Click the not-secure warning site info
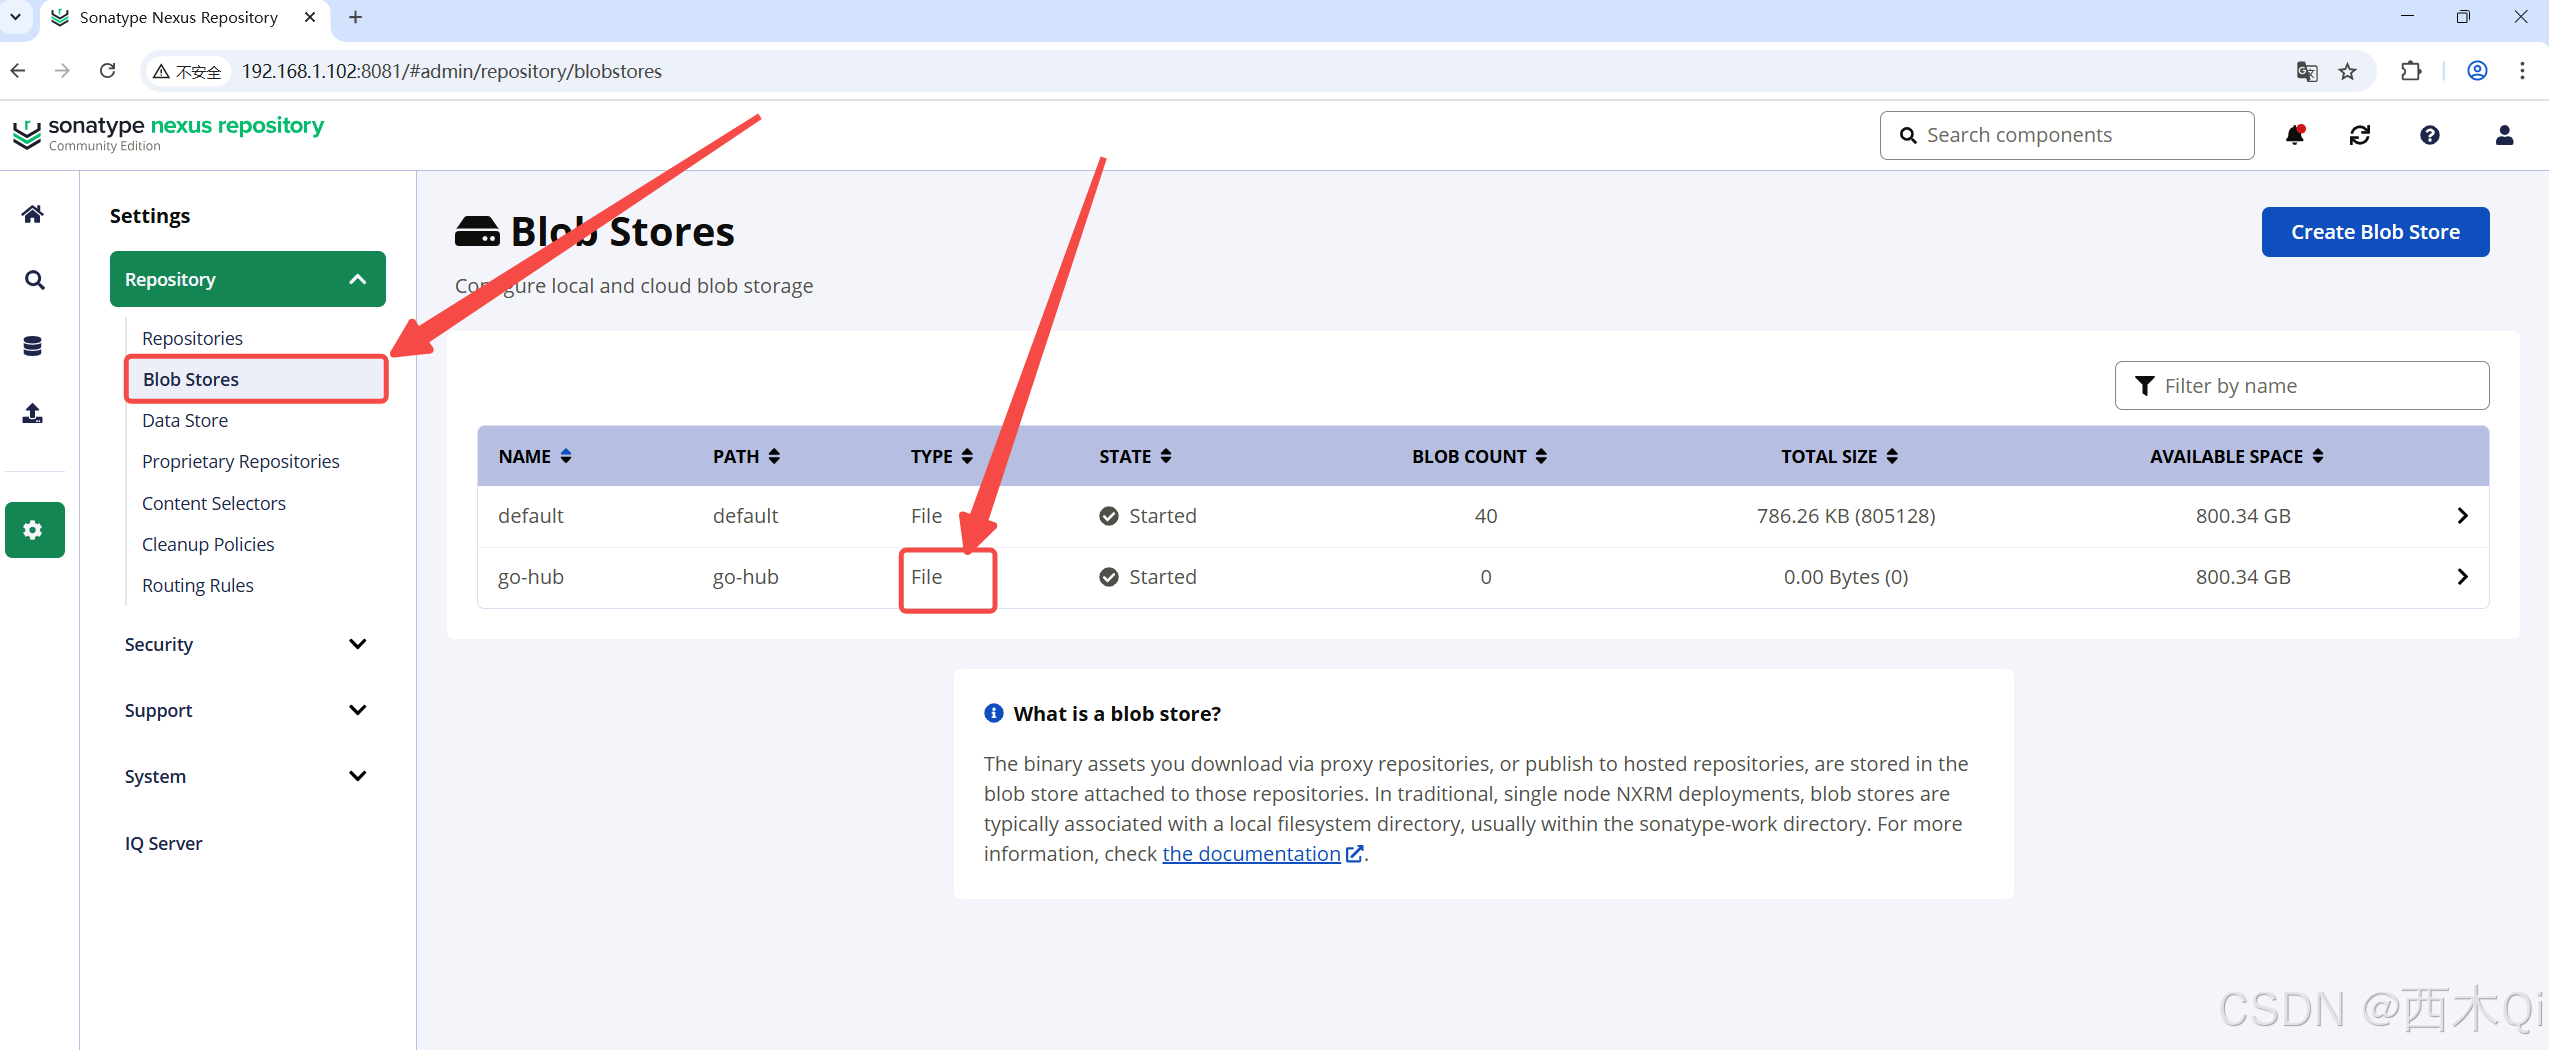Screen dimensions: 2549x1050 coord(187,72)
